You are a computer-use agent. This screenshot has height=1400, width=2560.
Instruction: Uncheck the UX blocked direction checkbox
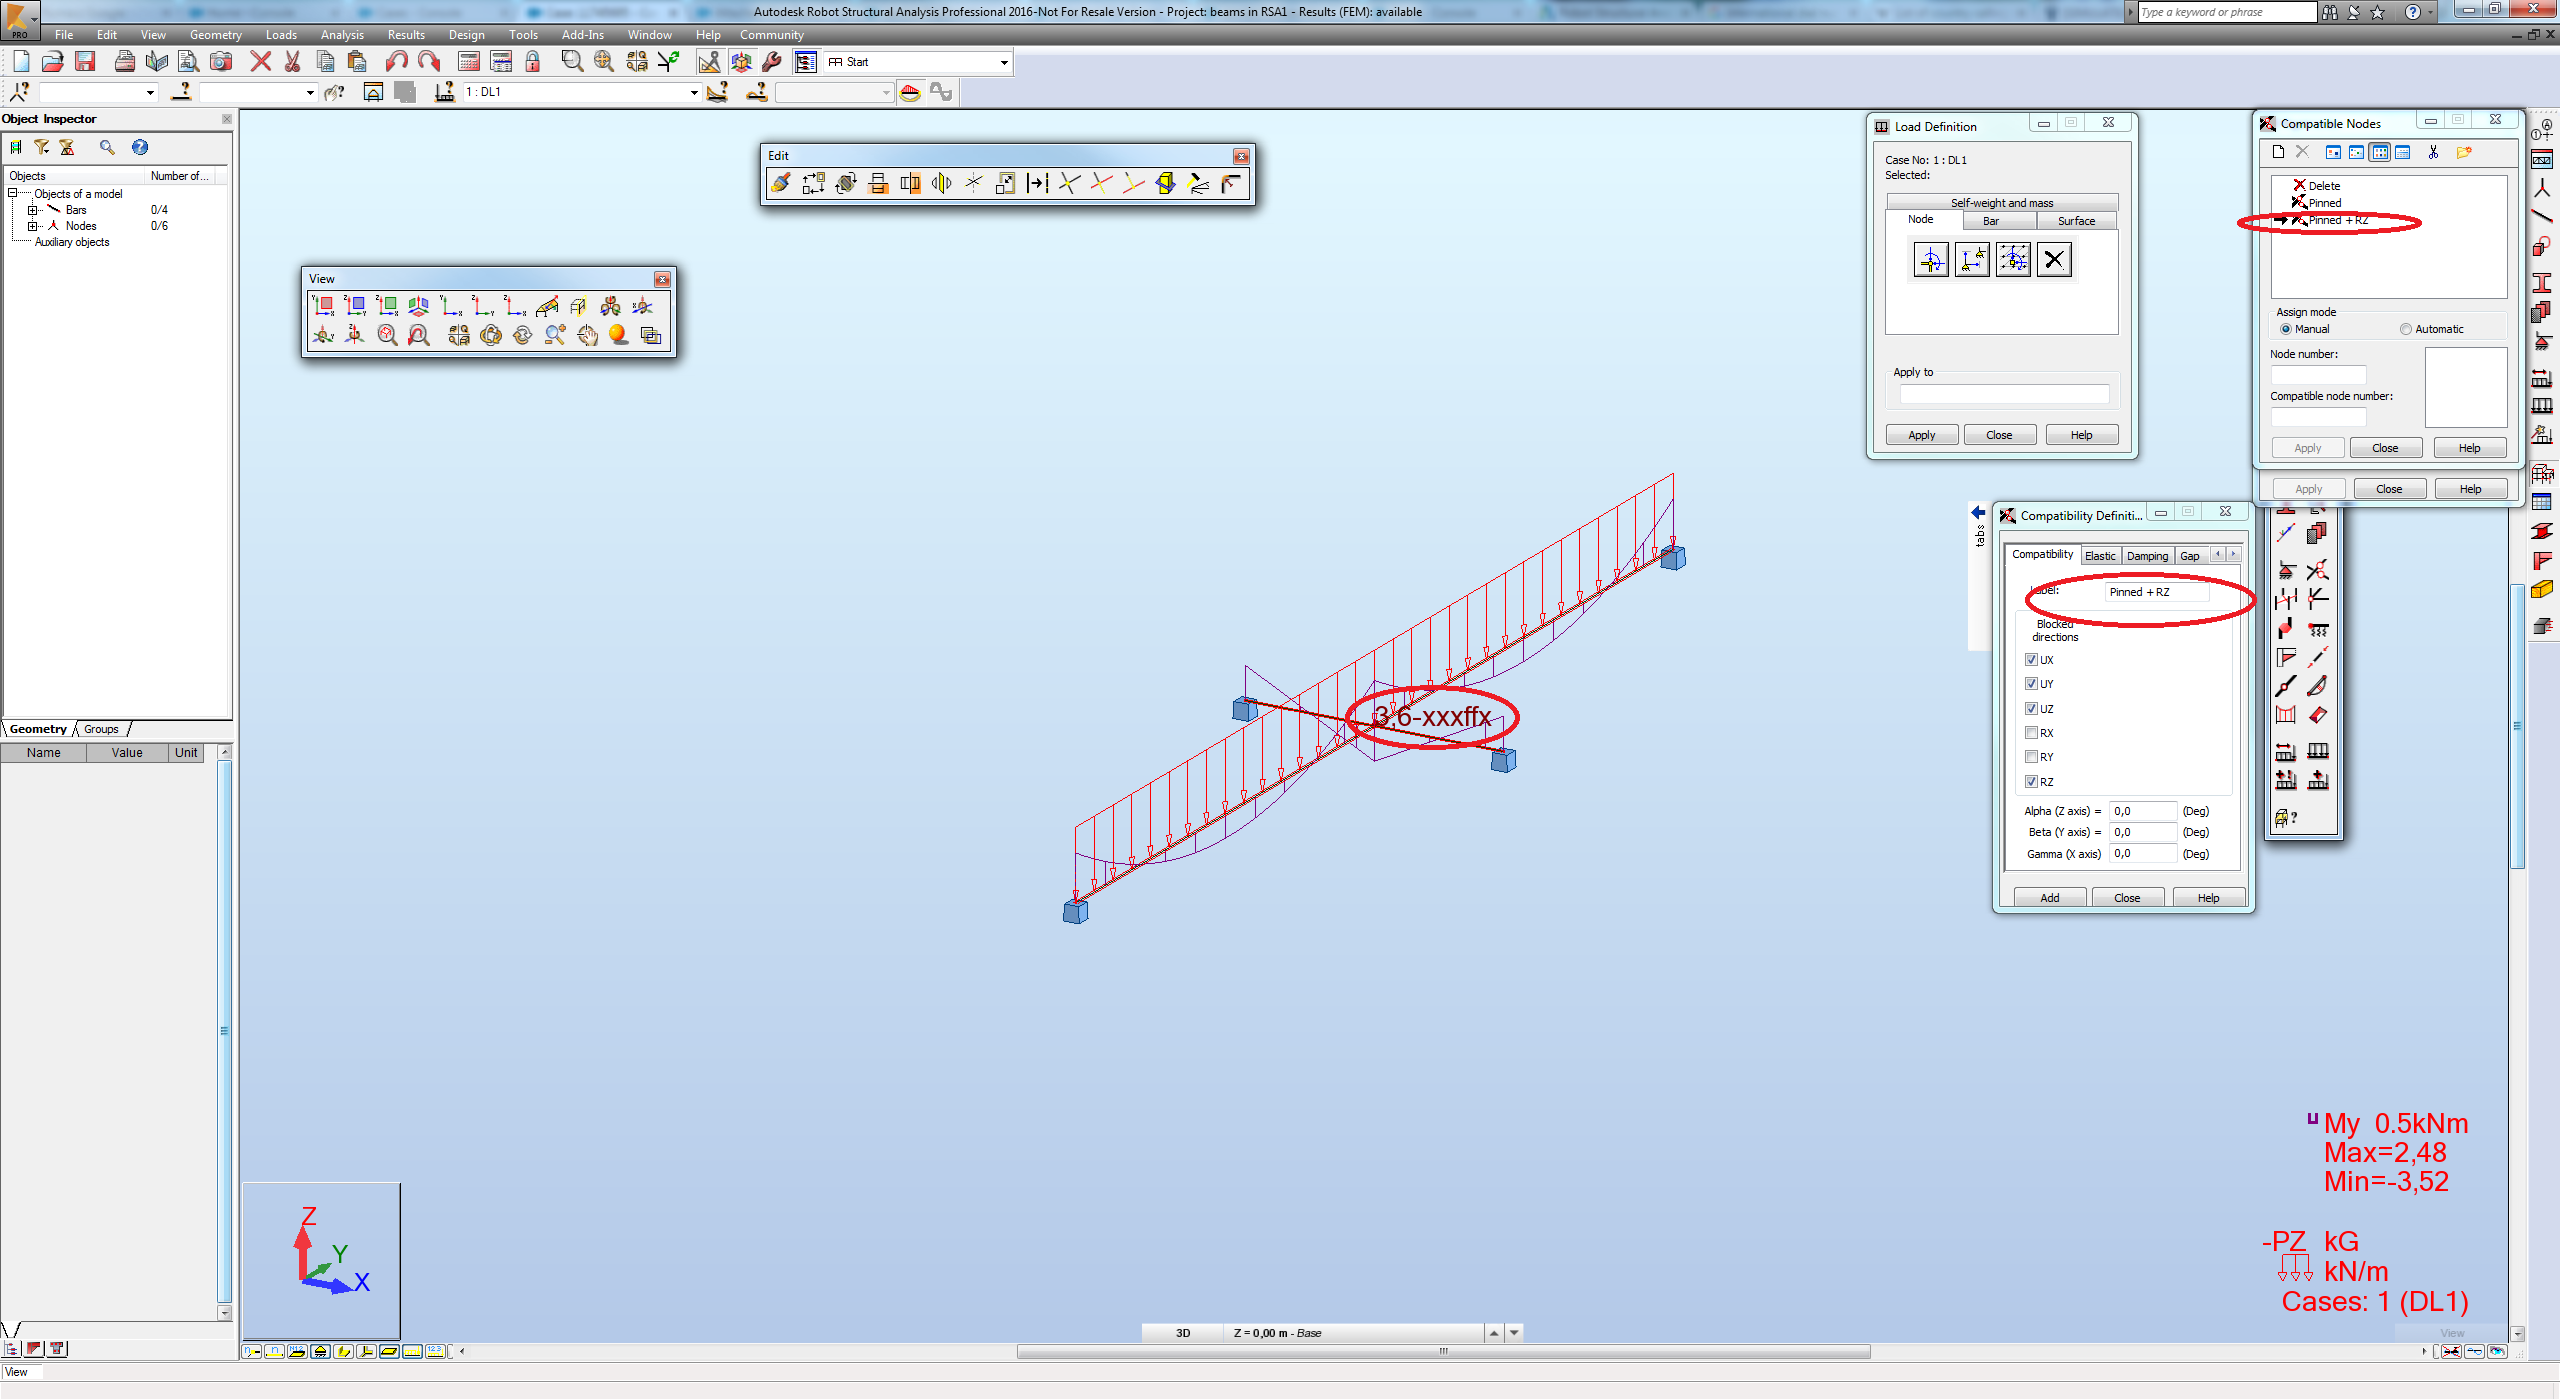2032,659
